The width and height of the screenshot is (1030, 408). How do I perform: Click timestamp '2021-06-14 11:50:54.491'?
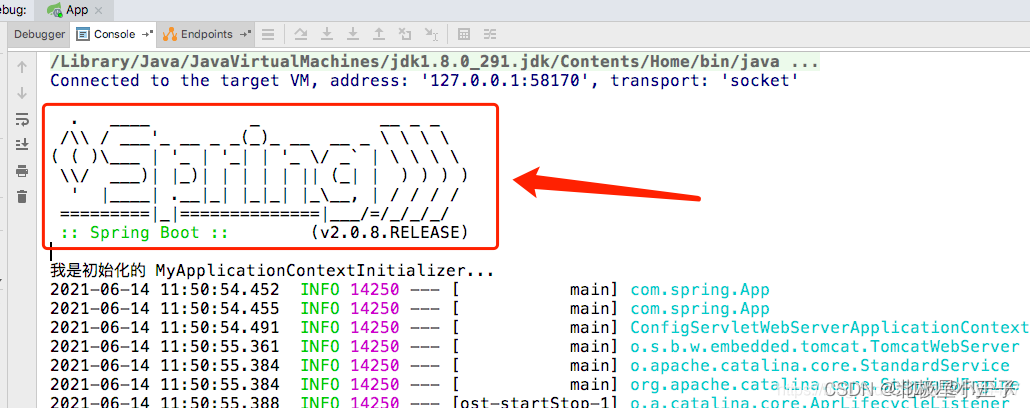(165, 328)
